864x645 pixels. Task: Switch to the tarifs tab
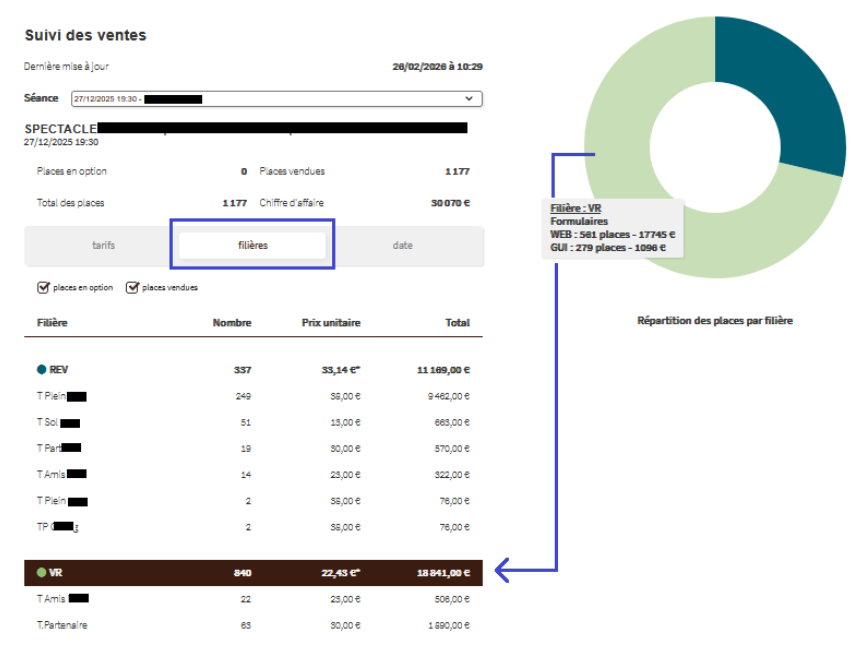coord(103,246)
